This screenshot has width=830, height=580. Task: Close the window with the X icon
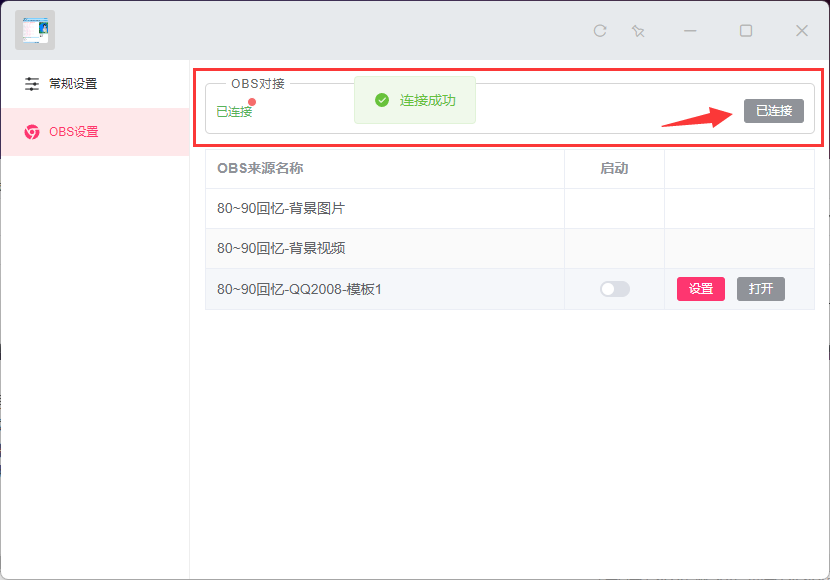tap(801, 31)
